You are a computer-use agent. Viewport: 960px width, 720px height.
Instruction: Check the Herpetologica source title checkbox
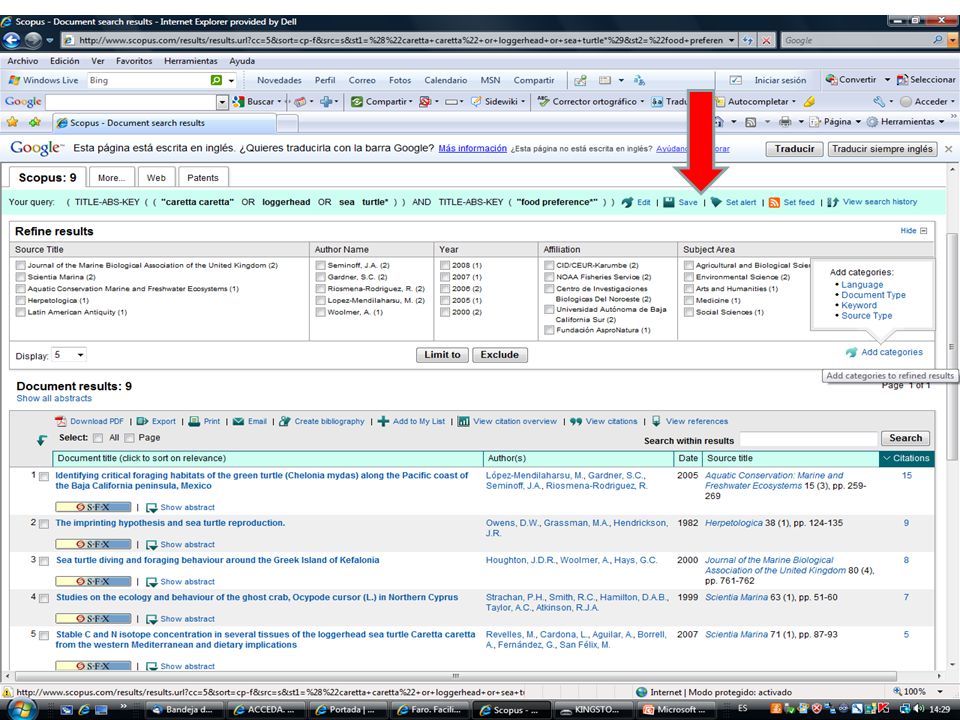(21, 301)
